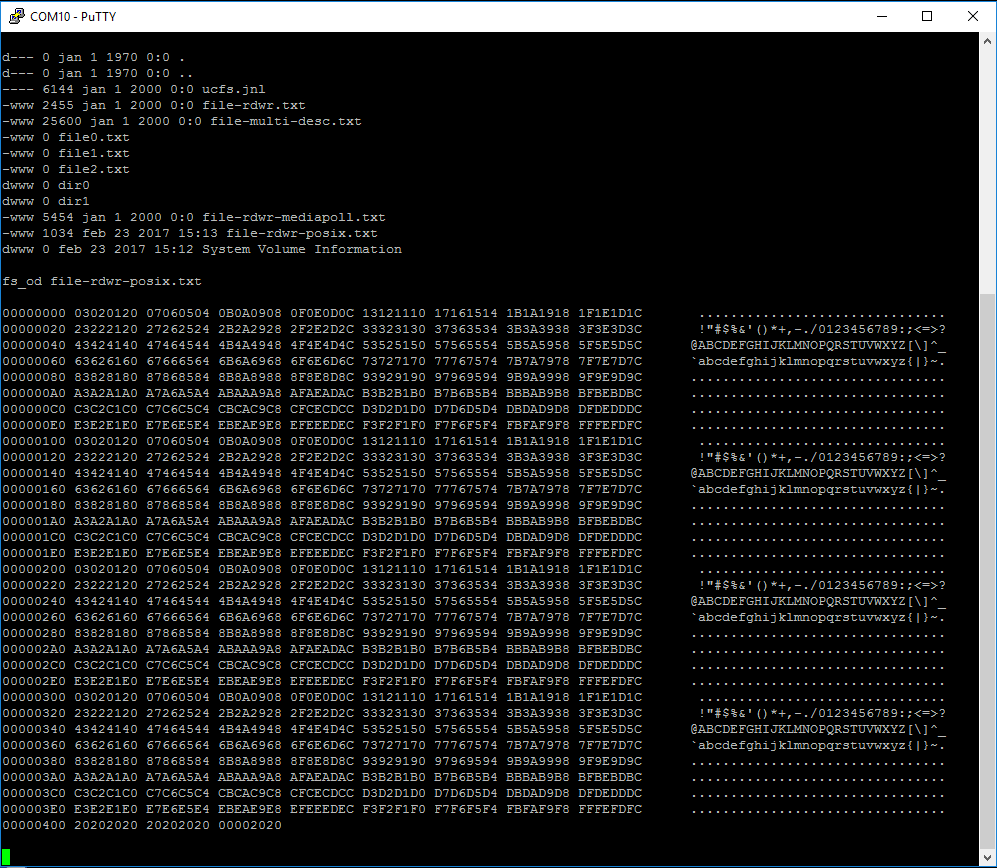Click the 'file2.txt' entry
Image resolution: width=997 pixels, height=868 pixels.
[93, 169]
